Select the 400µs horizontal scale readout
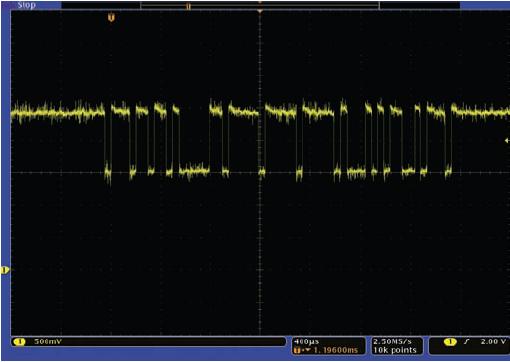Image resolution: width=510 pixels, height=362 pixels. [x=306, y=342]
